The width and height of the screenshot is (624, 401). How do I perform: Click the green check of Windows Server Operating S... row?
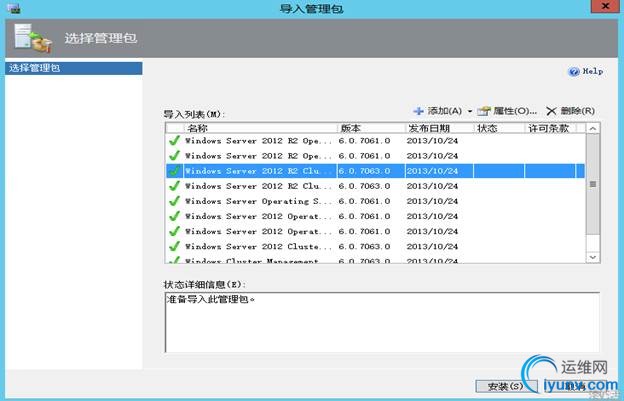coord(174,201)
